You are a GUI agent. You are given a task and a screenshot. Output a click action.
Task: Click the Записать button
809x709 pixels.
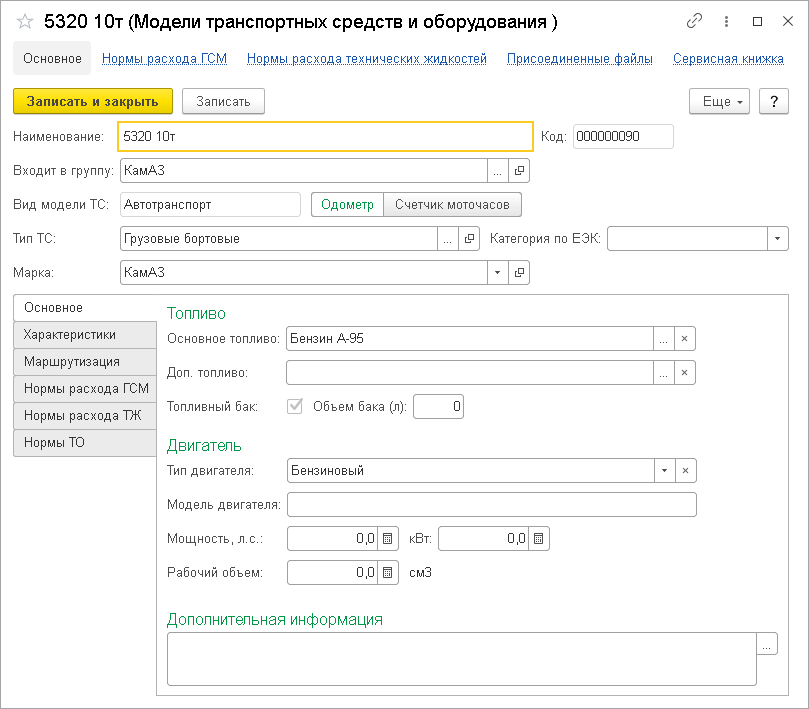click(x=223, y=101)
